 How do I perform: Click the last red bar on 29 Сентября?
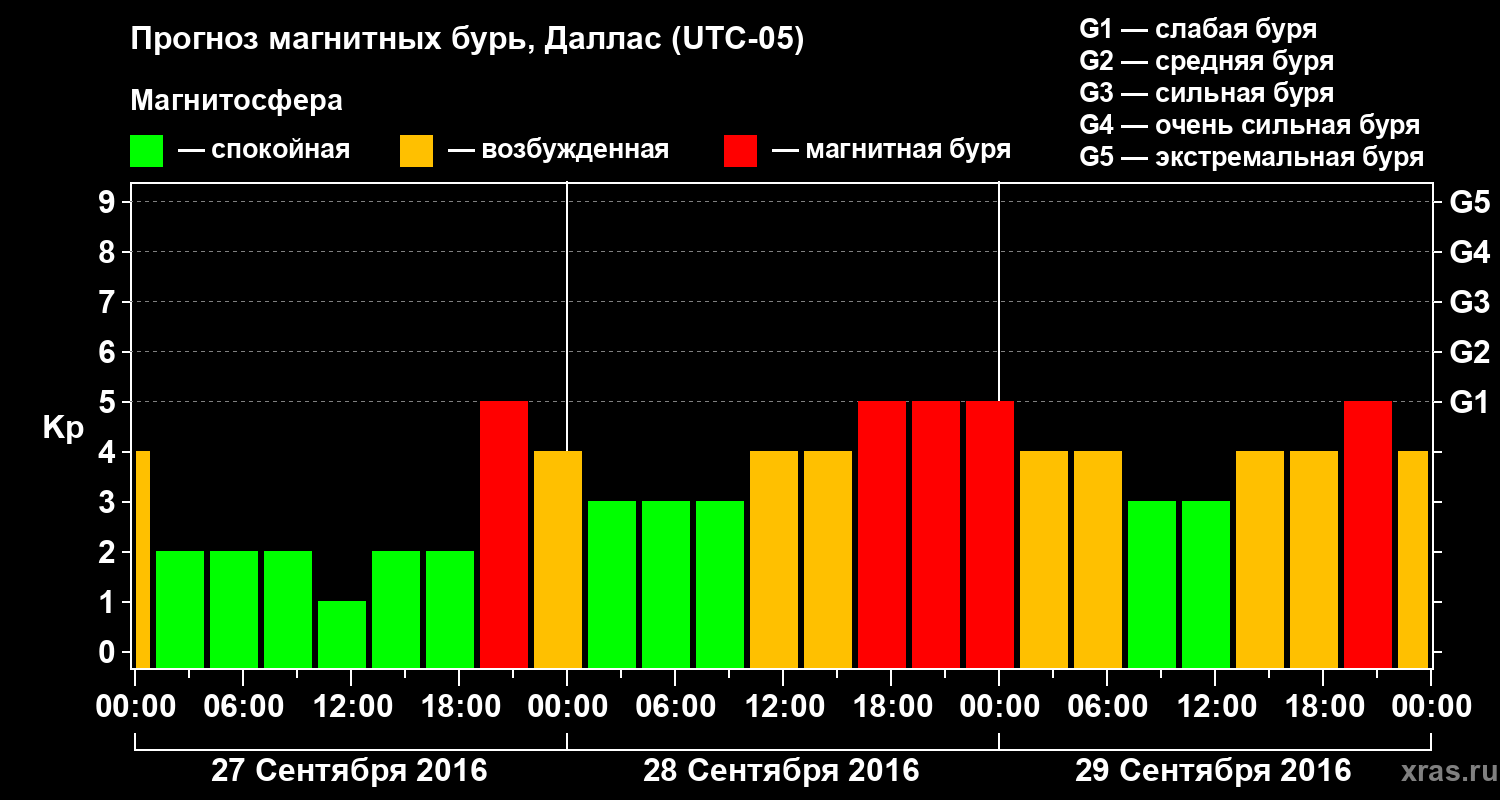pos(1368,534)
